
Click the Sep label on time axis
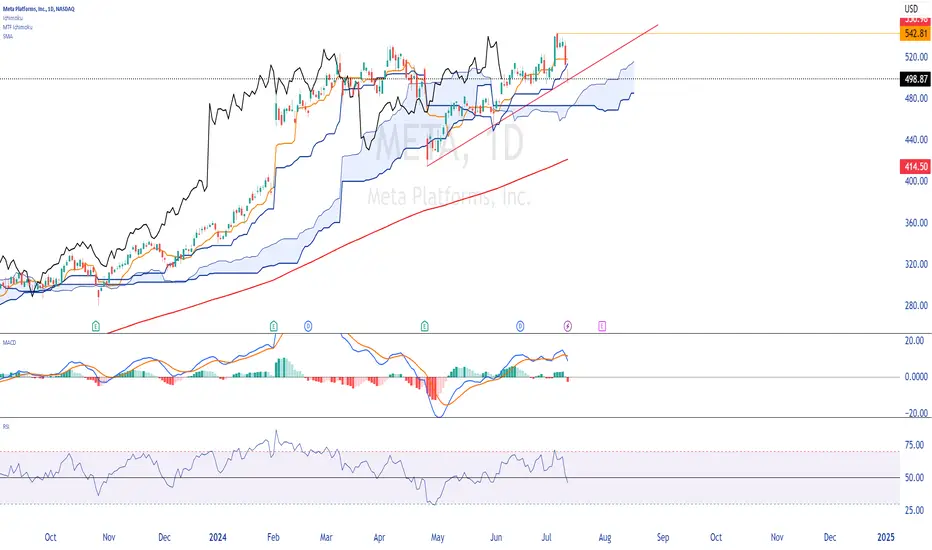click(663, 537)
